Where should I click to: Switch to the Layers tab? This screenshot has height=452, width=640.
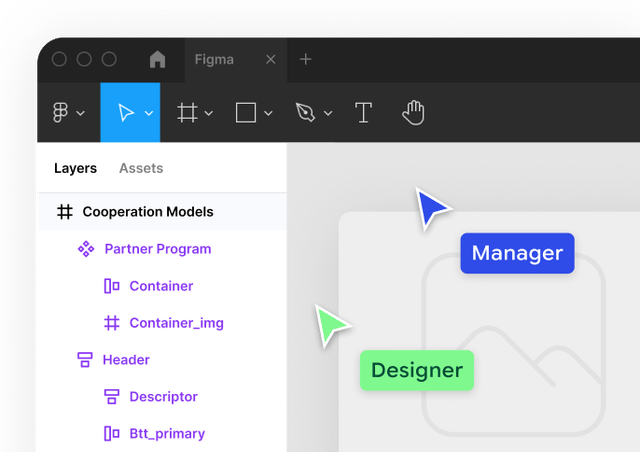76,168
